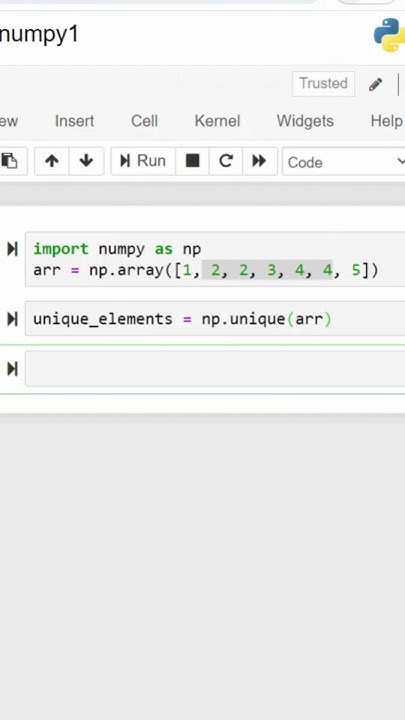The width and height of the screenshot is (405, 720).
Task: Open the Insert menu
Action: point(74,121)
